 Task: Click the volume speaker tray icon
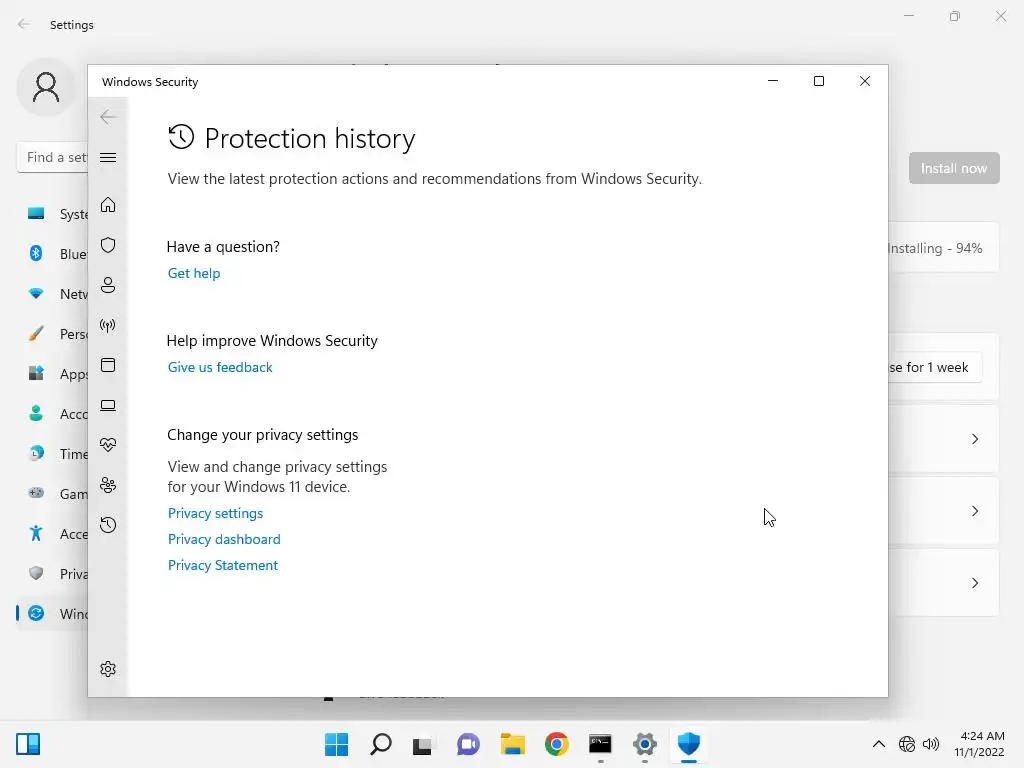931,744
